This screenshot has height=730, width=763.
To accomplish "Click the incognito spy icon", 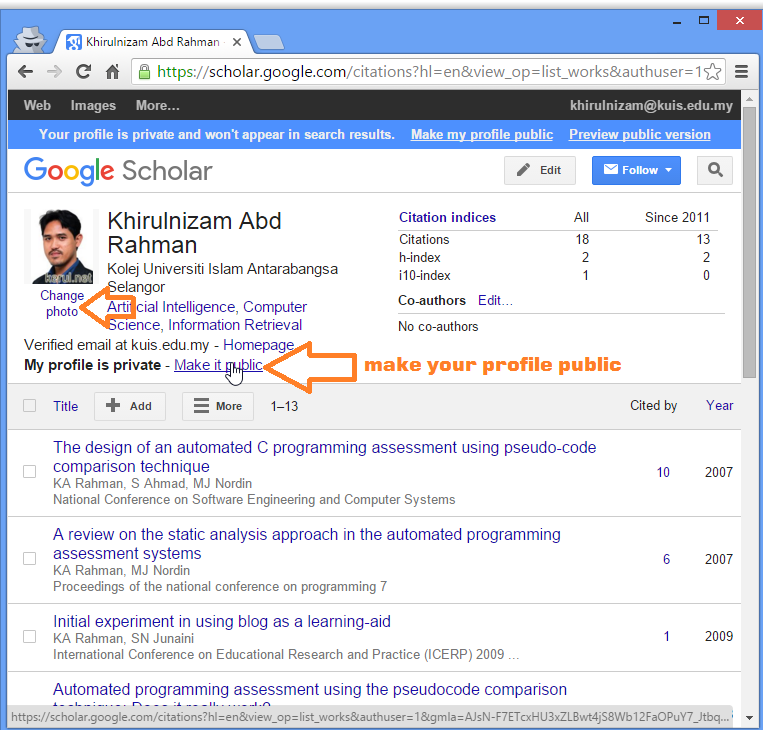I will coord(30,39).
